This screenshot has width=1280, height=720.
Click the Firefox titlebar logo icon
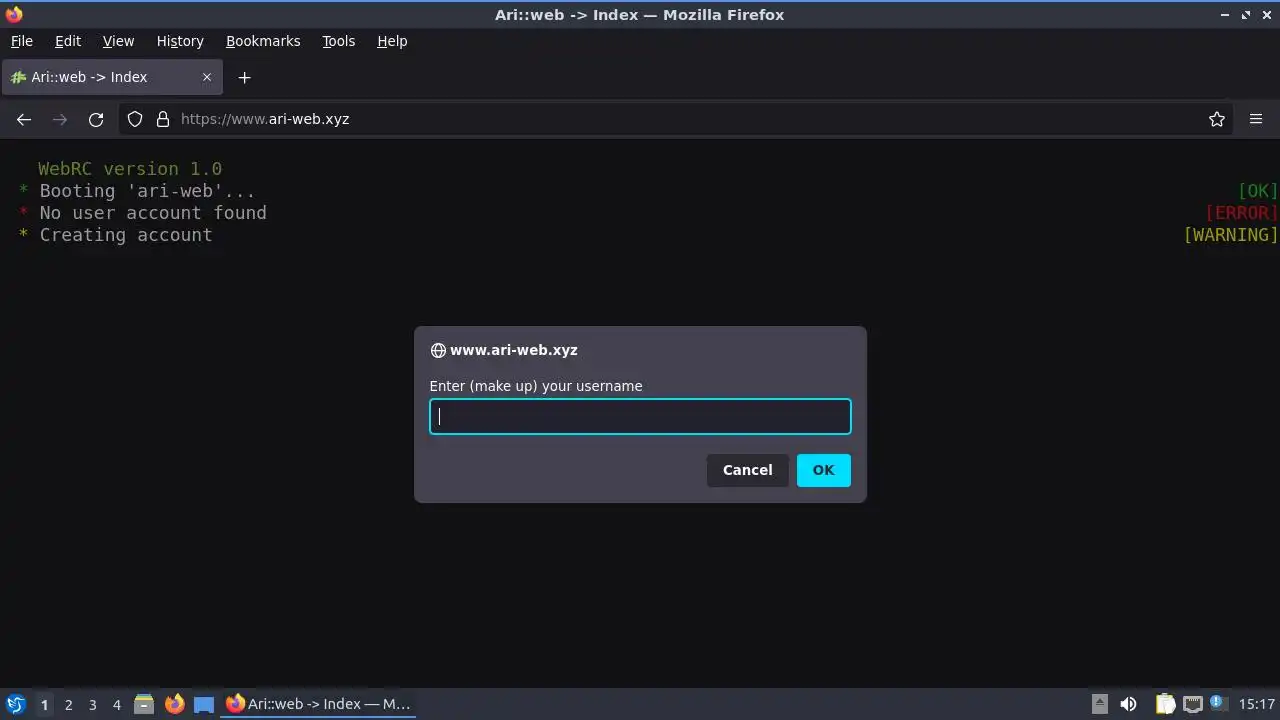[x=14, y=14]
